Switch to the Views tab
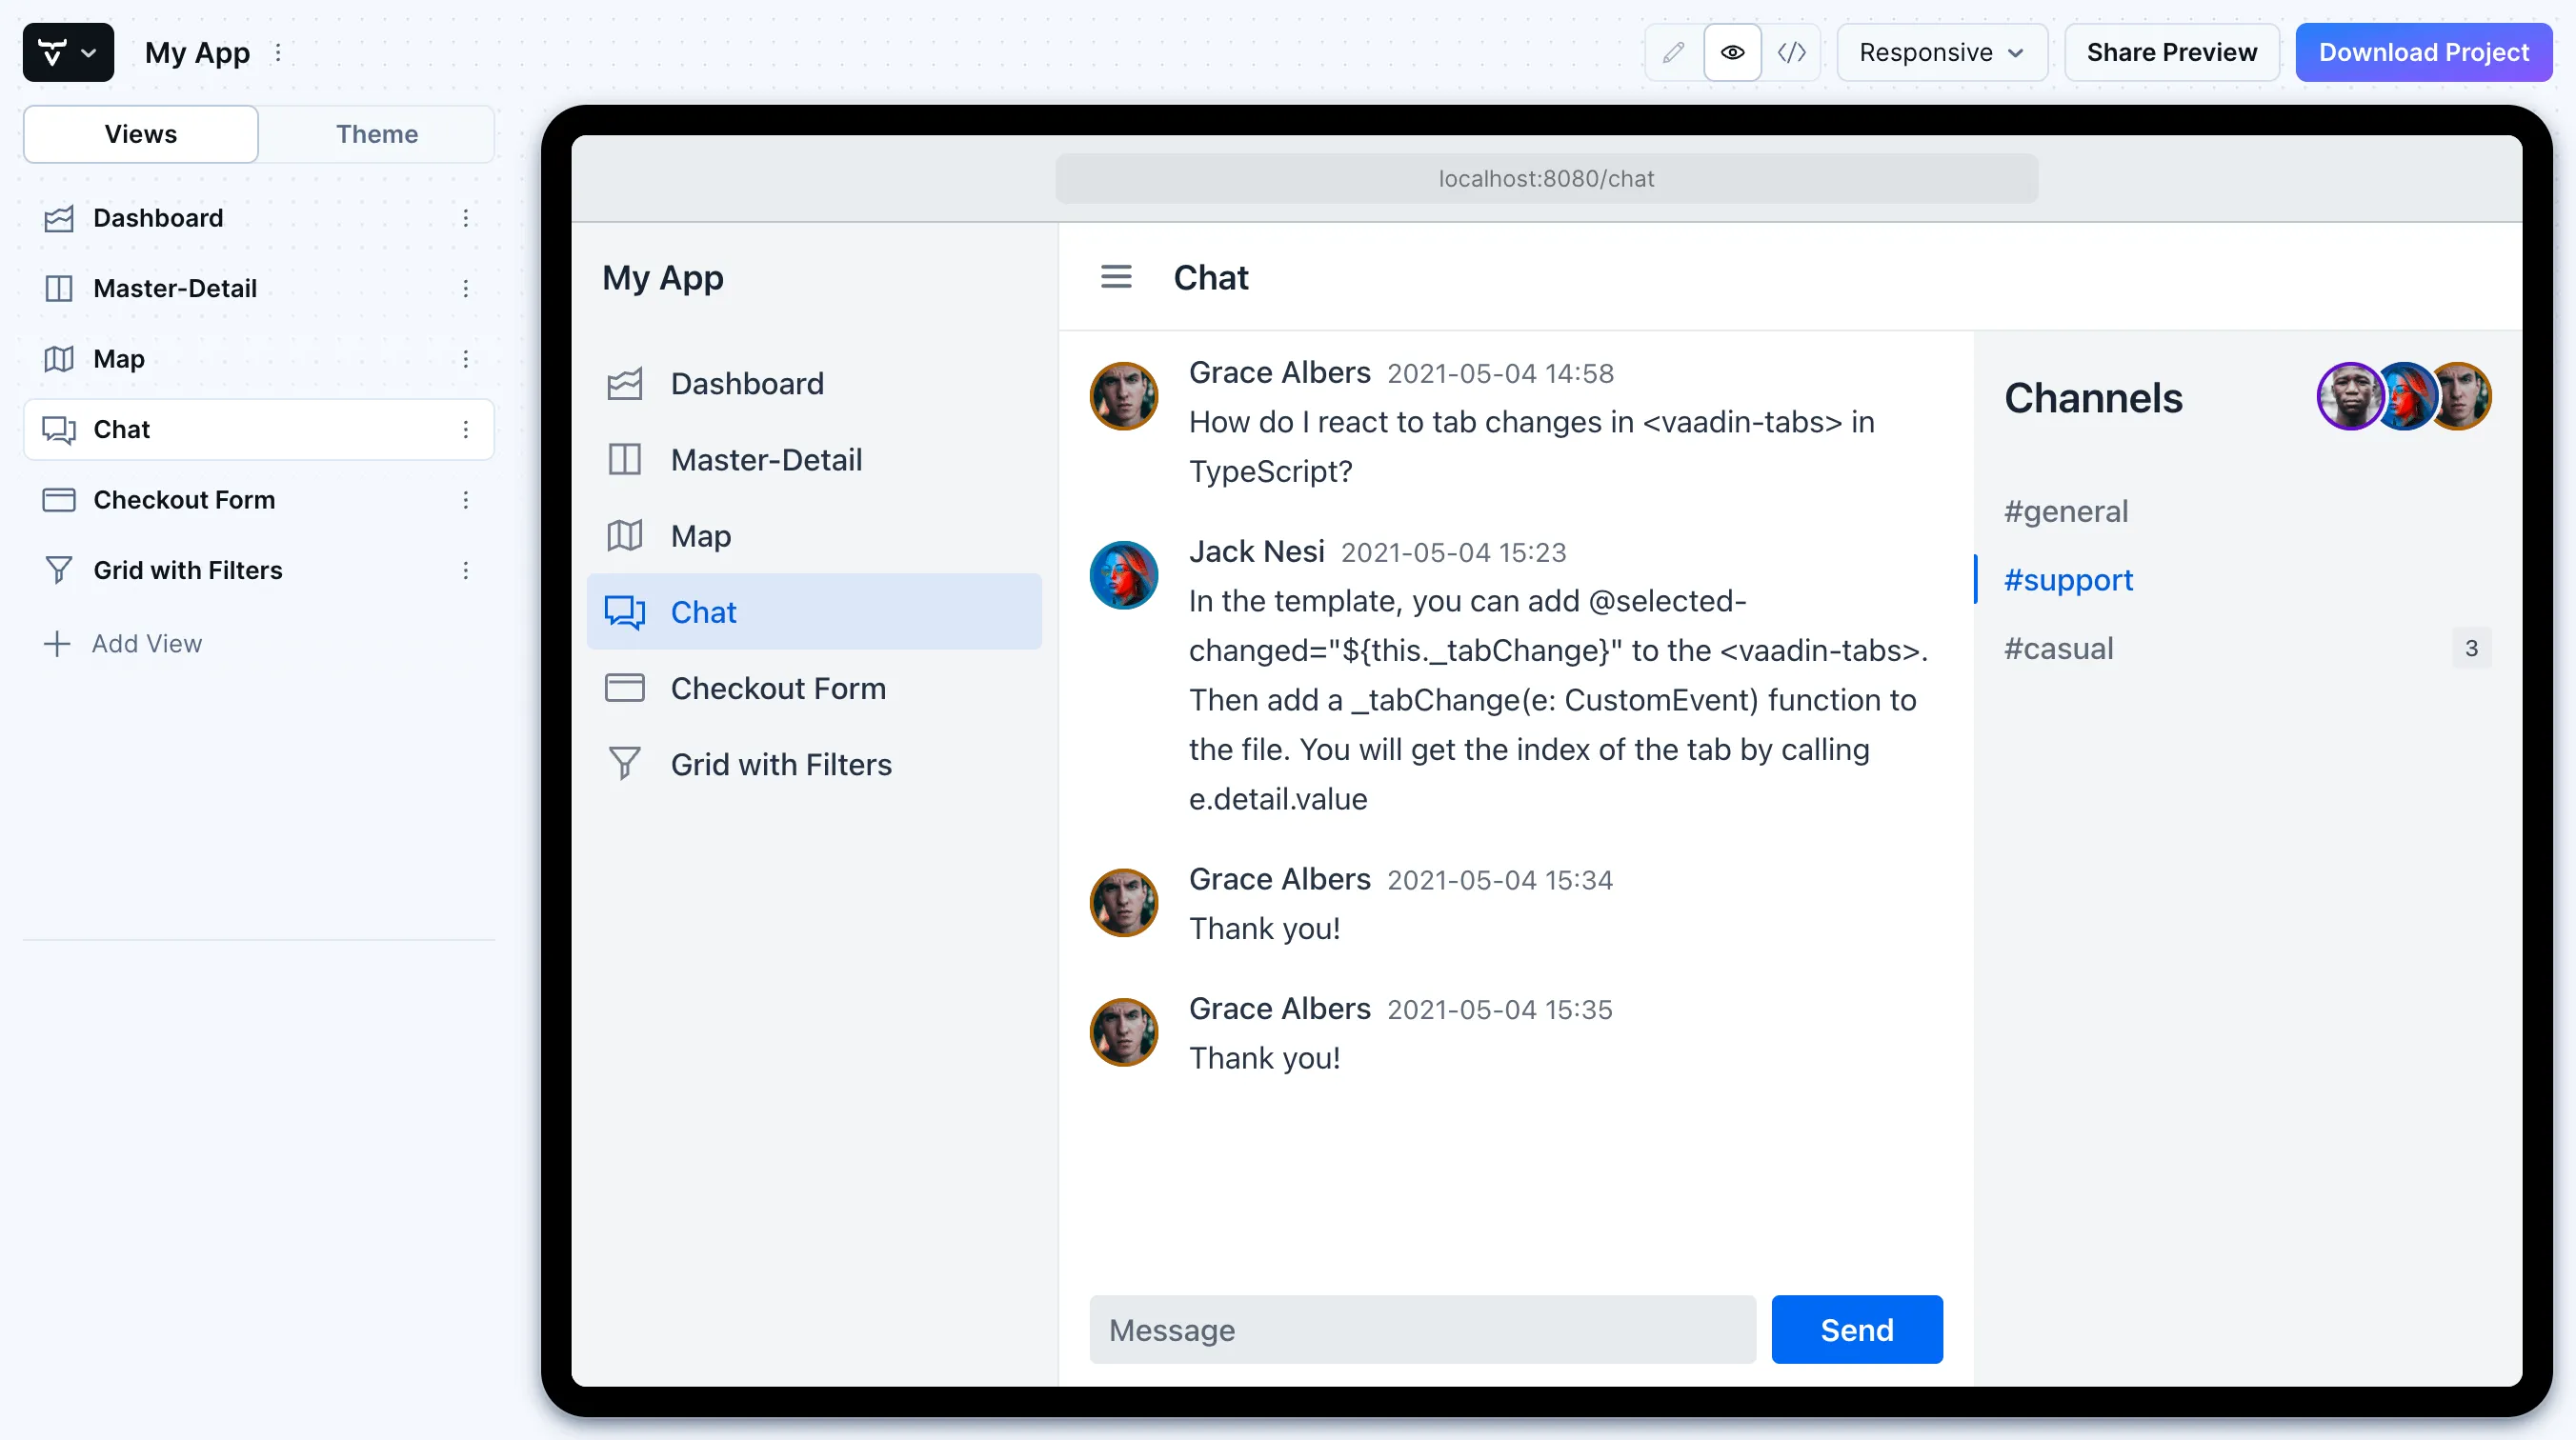The image size is (2576, 1440). 140,134
